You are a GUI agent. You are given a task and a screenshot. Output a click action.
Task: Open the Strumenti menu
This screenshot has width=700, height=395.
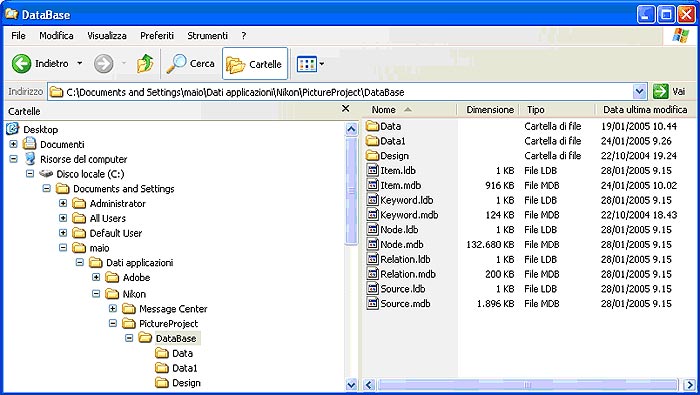(x=208, y=36)
